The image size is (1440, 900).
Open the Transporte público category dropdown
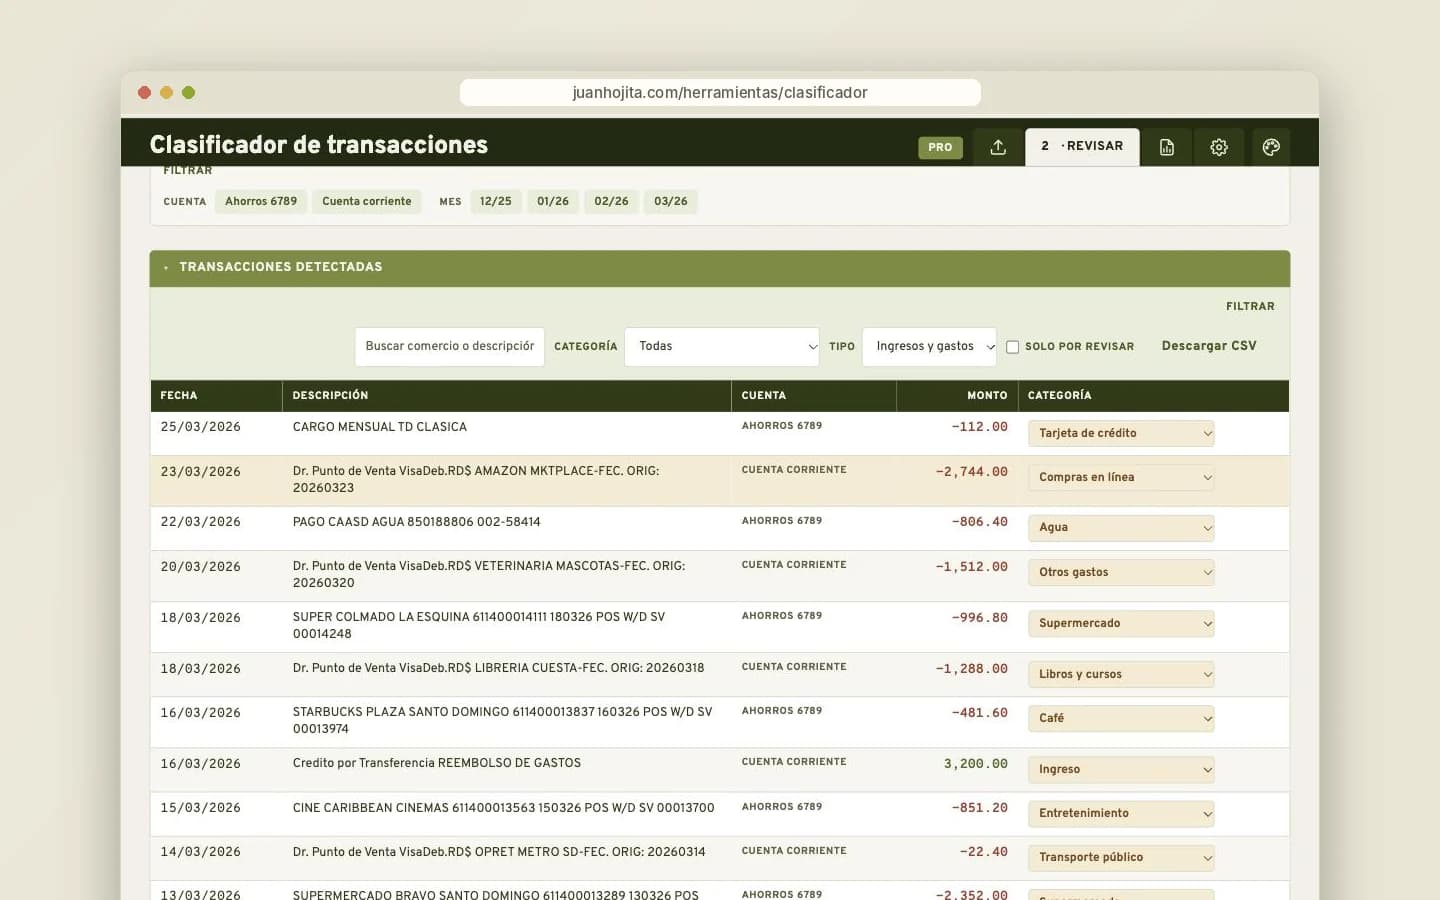pos(1121,857)
